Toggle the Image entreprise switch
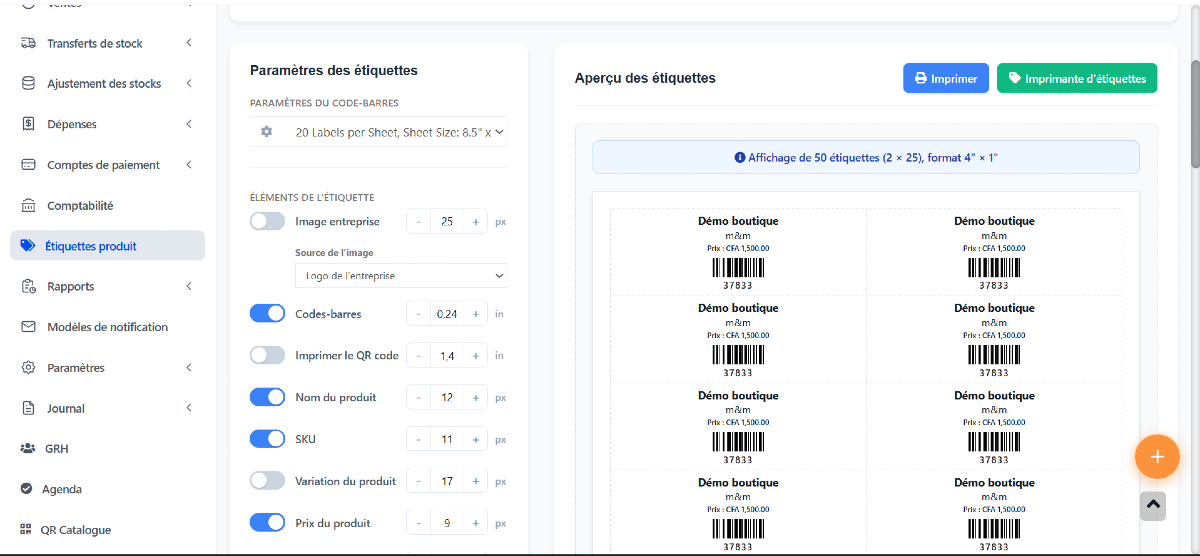This screenshot has width=1200, height=556. click(x=268, y=222)
